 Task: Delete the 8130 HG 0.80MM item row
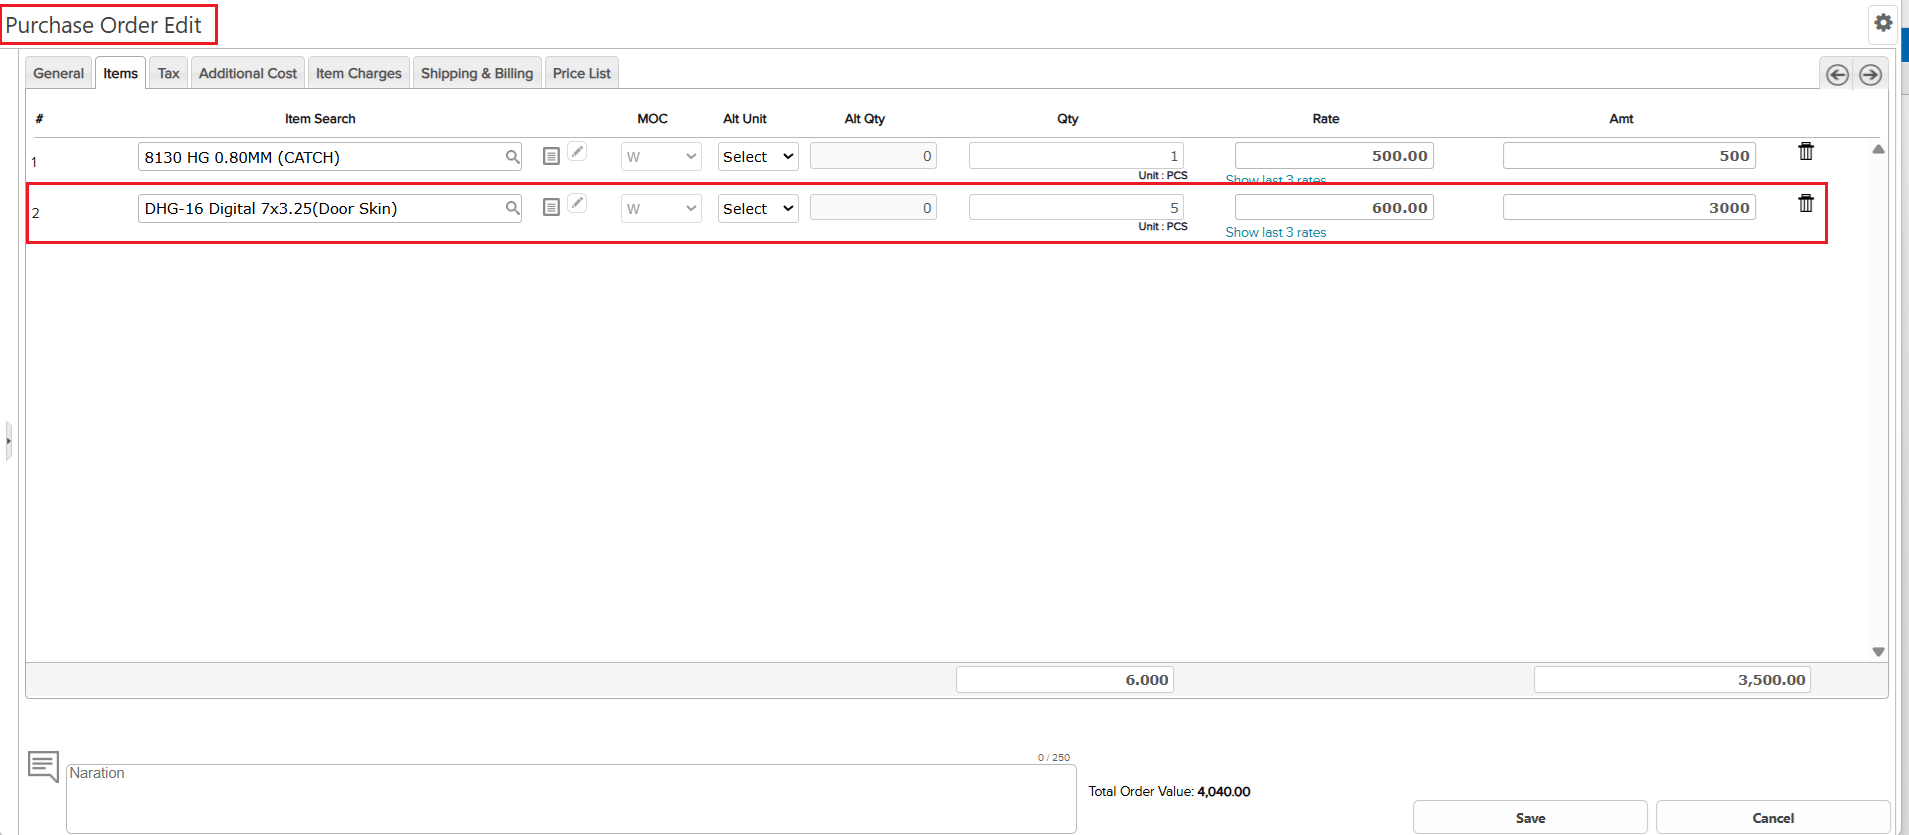1805,152
